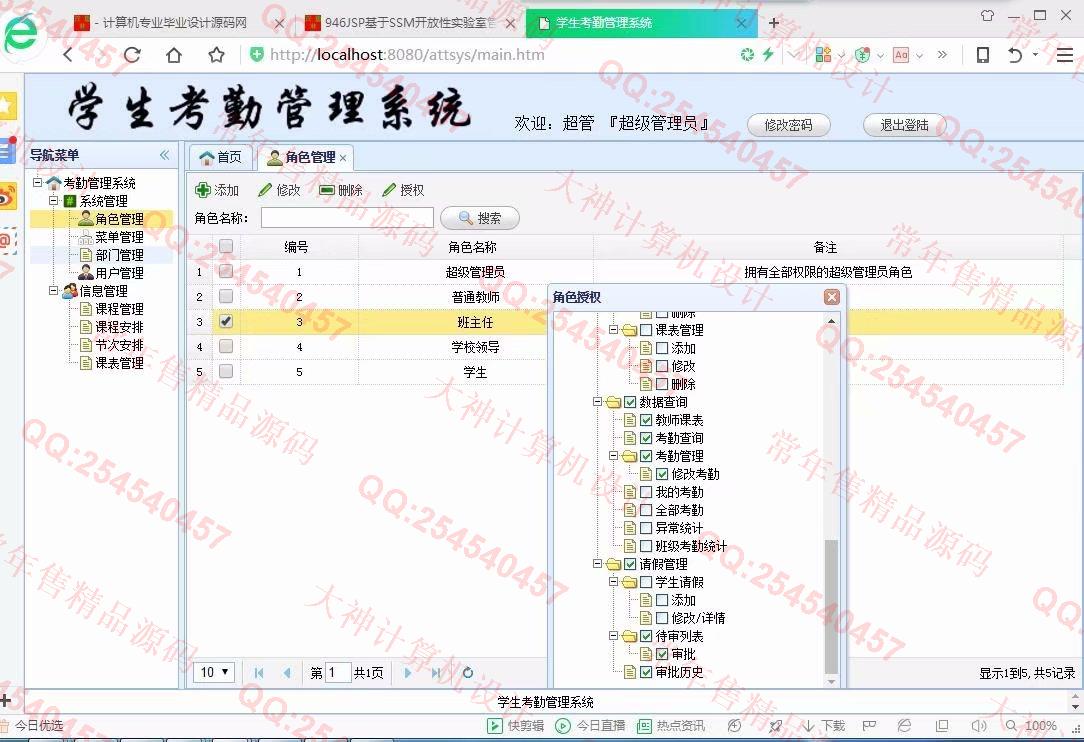Close the 角色授权 dialog
Image resolution: width=1084 pixels, height=742 pixels.
coord(831,297)
